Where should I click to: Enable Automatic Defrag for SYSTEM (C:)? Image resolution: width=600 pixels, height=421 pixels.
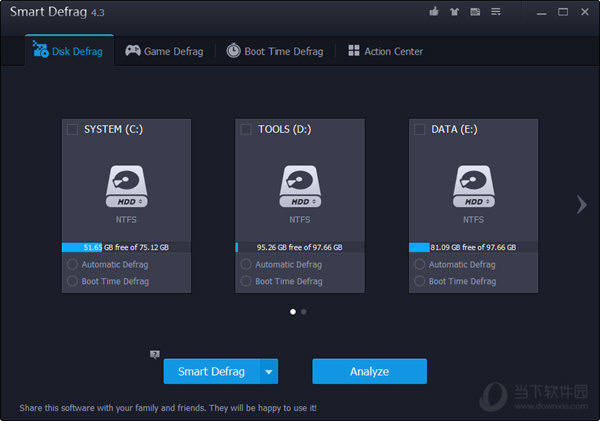pos(72,265)
